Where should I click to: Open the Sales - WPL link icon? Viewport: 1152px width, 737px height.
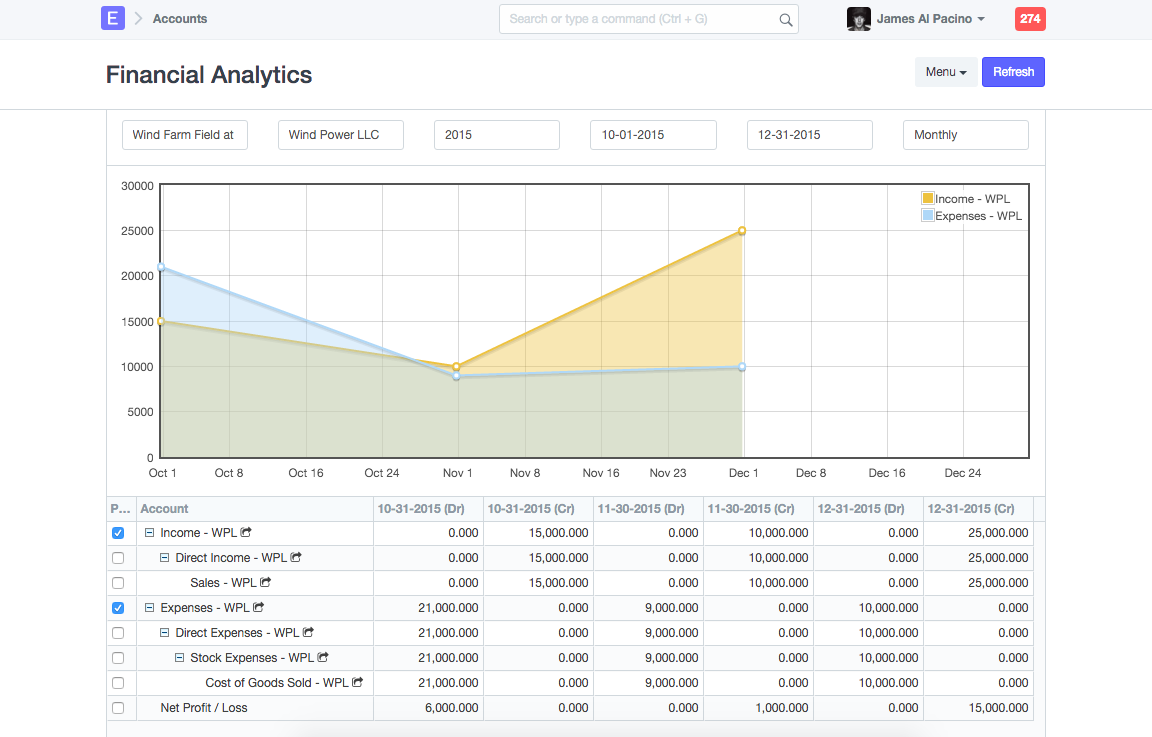(x=266, y=582)
